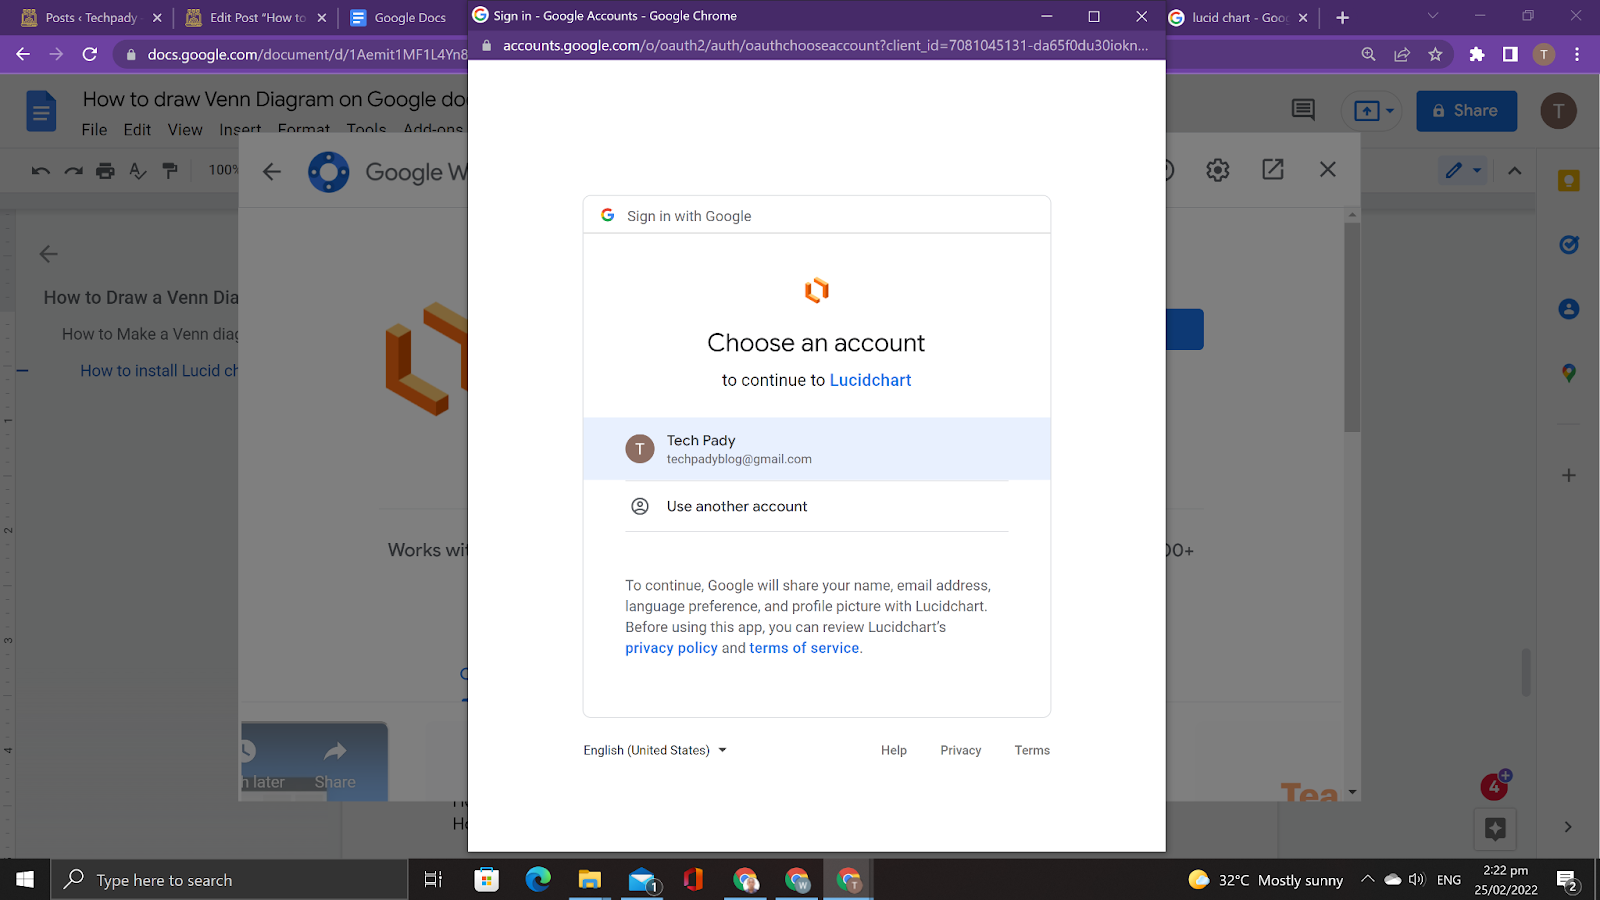The width and height of the screenshot is (1600, 900).
Task: Go back in the main Chrome window
Action: (x=23, y=54)
